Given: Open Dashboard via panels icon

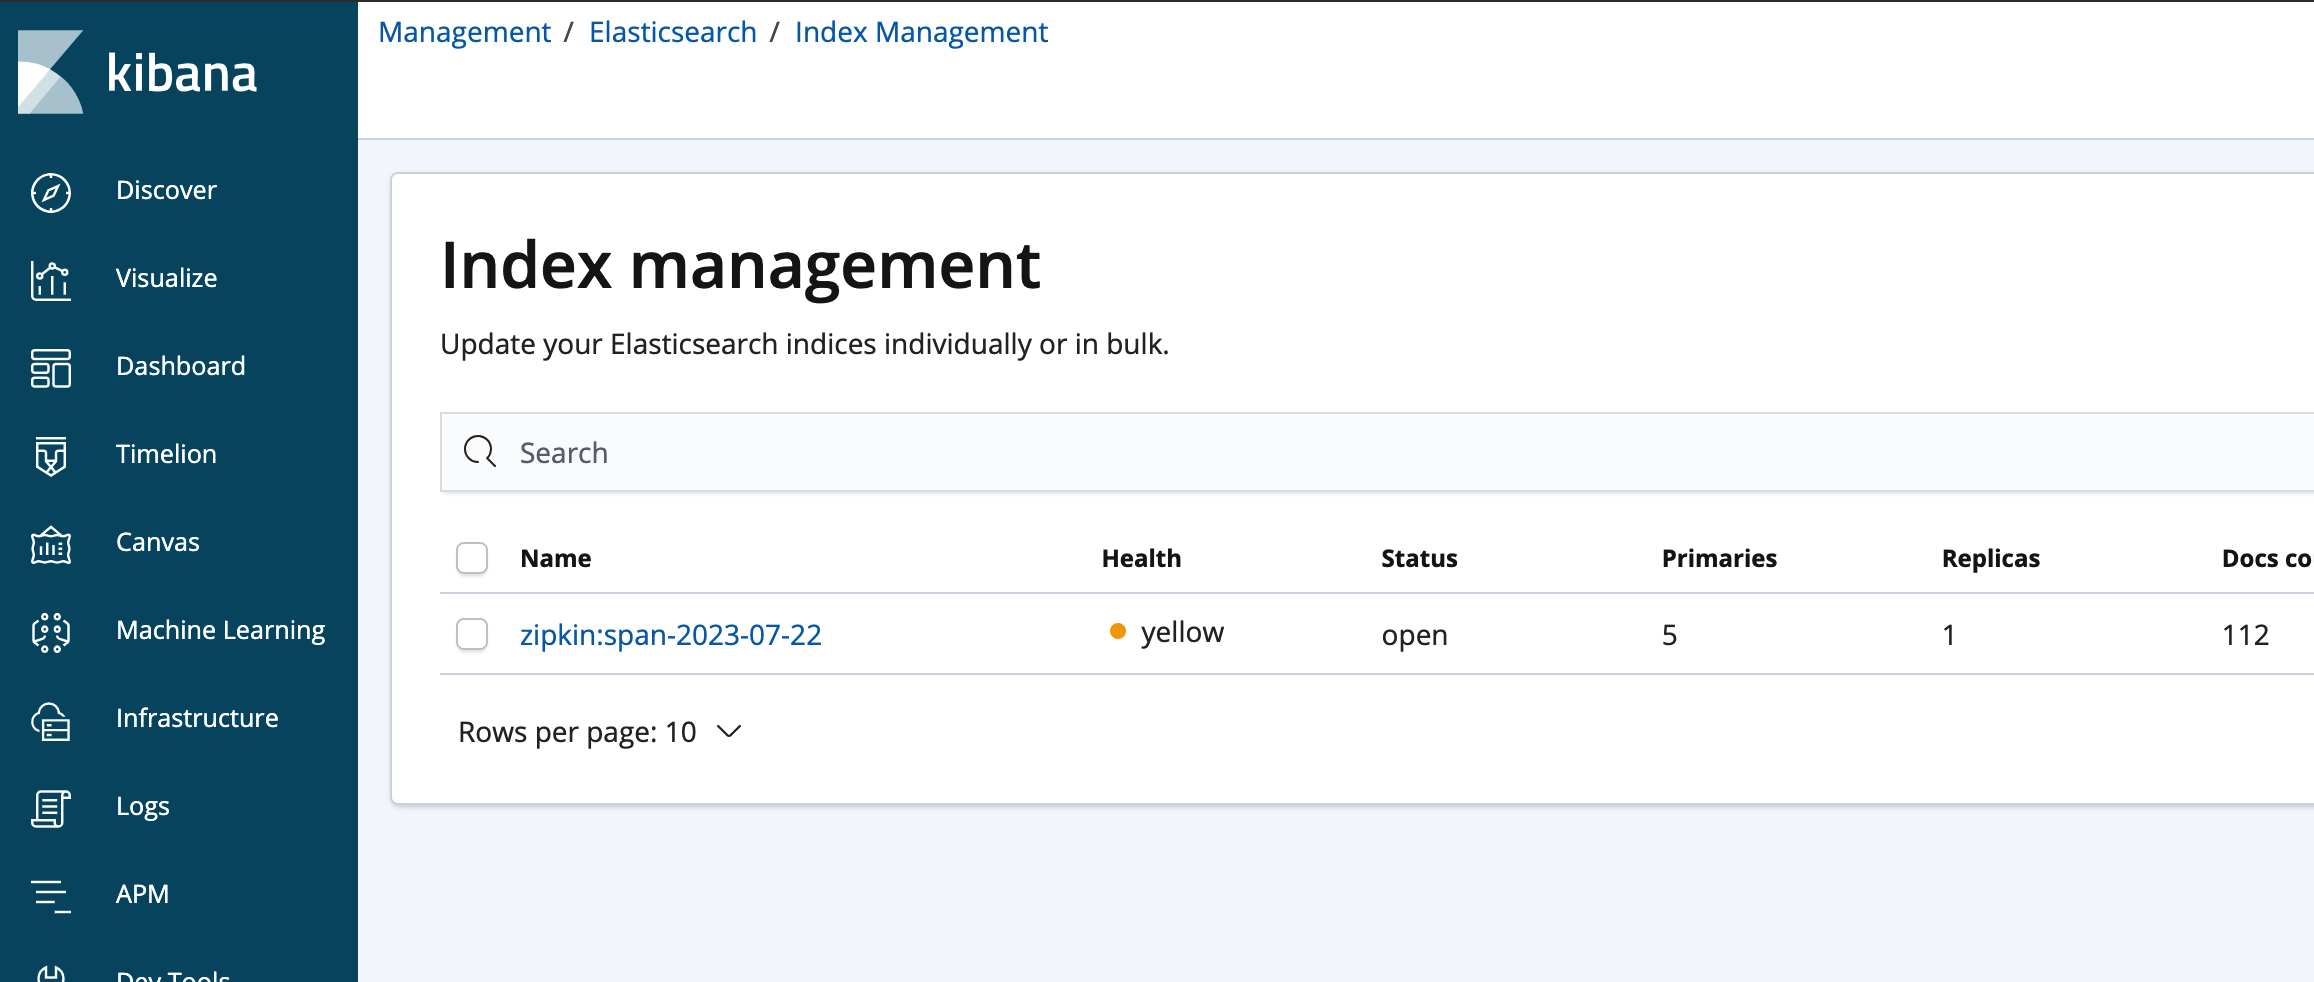Looking at the screenshot, I should 51,368.
